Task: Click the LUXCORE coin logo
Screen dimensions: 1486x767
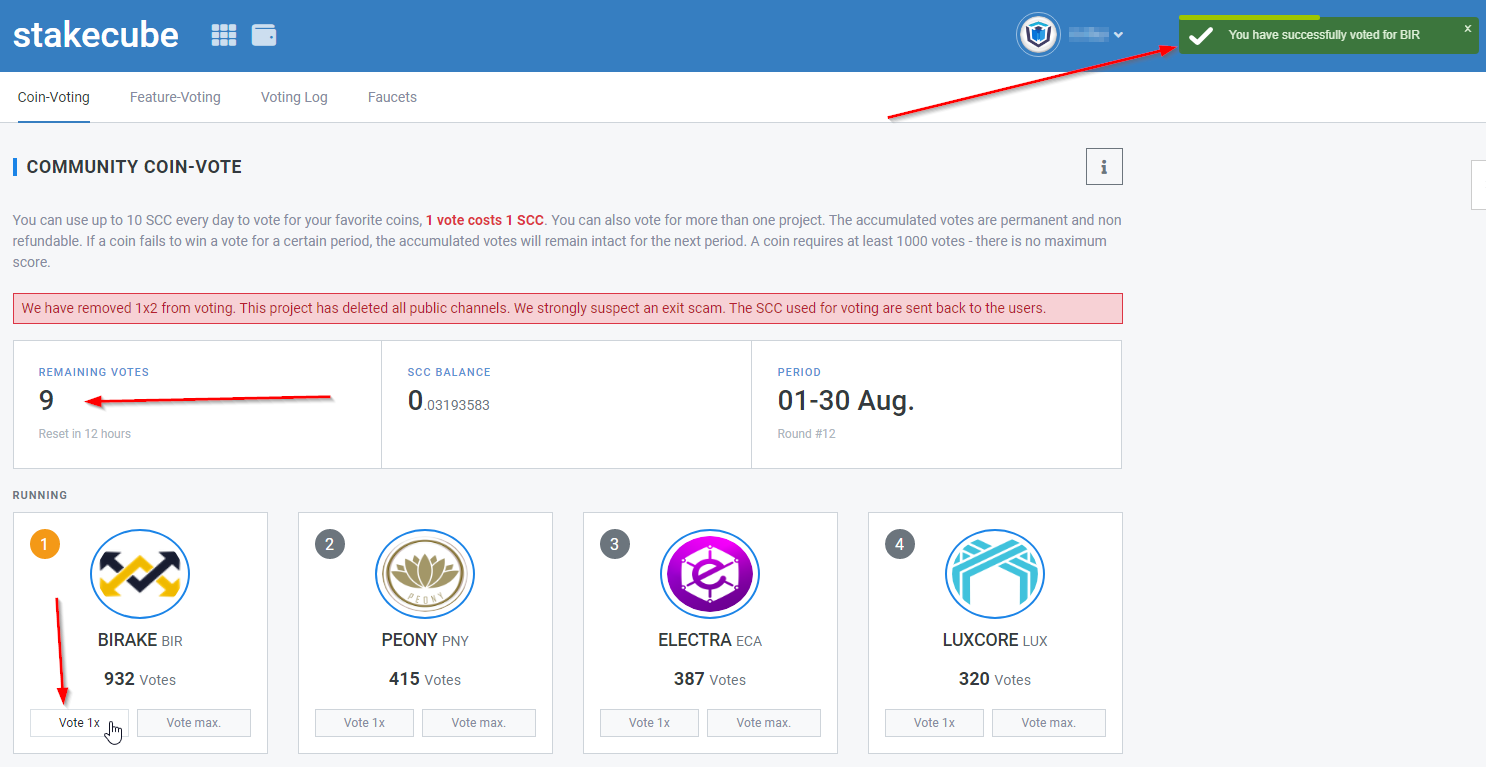Action: 995,574
